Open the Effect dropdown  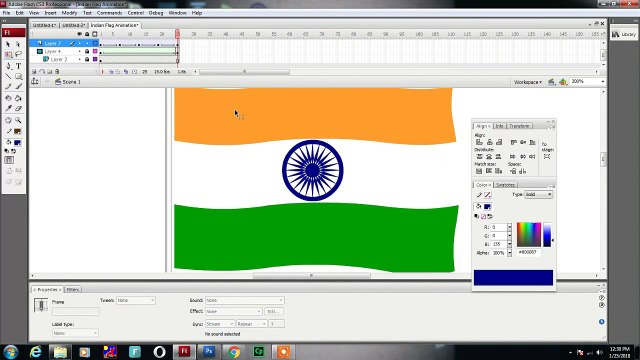pyautogui.click(x=233, y=311)
